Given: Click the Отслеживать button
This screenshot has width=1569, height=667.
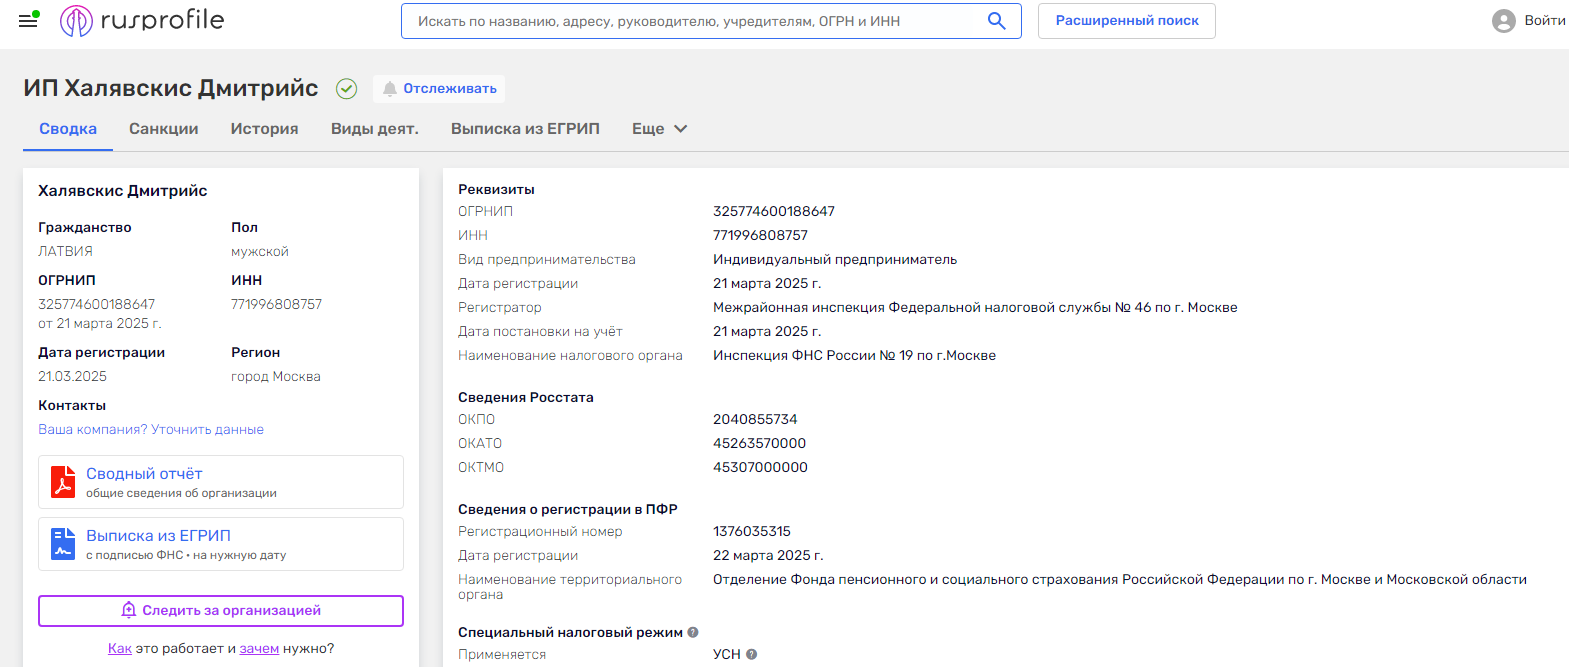Looking at the screenshot, I should (x=439, y=89).
